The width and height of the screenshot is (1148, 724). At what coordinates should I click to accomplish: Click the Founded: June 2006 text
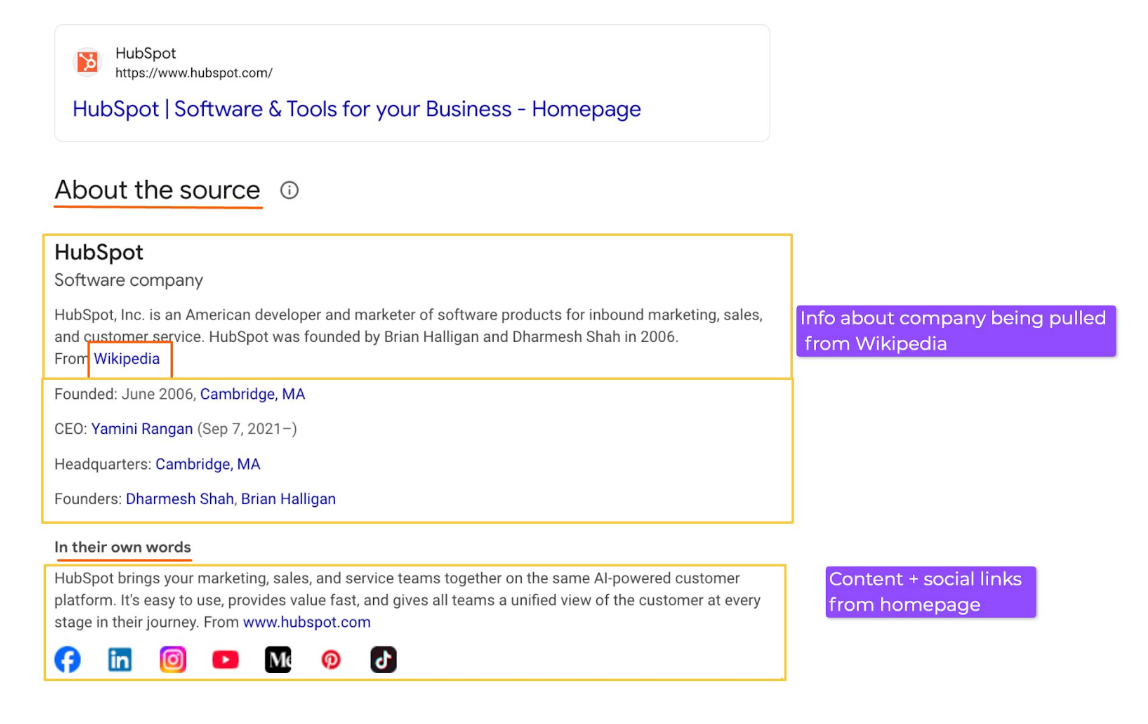pyautogui.click(x=124, y=394)
